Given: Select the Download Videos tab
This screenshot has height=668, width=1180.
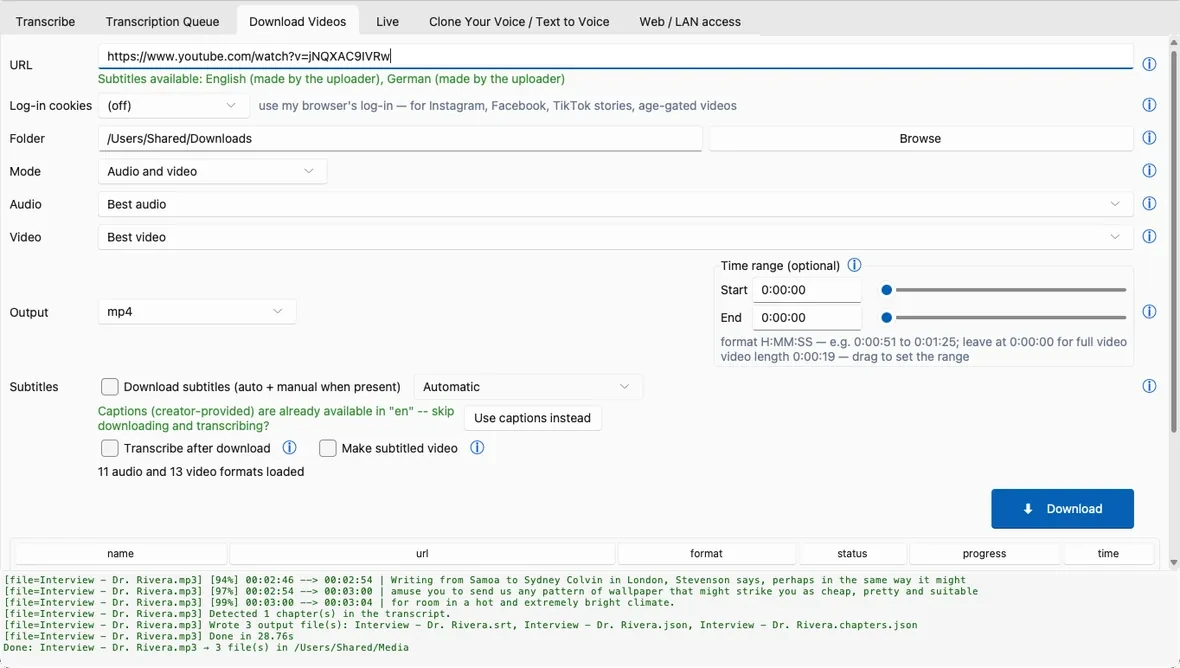Looking at the screenshot, I should (x=298, y=21).
